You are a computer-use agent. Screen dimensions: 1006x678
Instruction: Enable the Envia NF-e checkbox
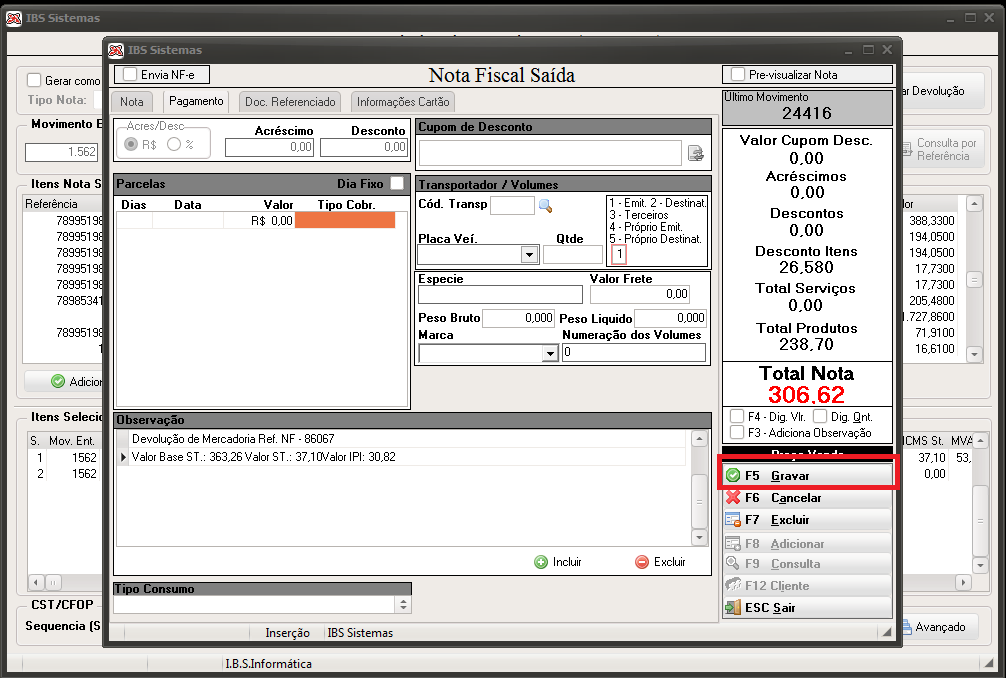[x=130, y=74]
